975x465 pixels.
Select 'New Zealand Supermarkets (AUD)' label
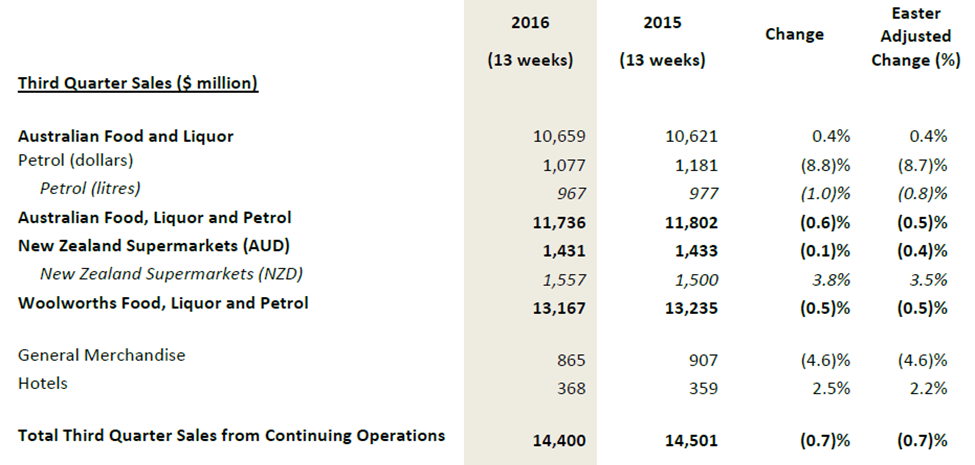pyautogui.click(x=154, y=246)
